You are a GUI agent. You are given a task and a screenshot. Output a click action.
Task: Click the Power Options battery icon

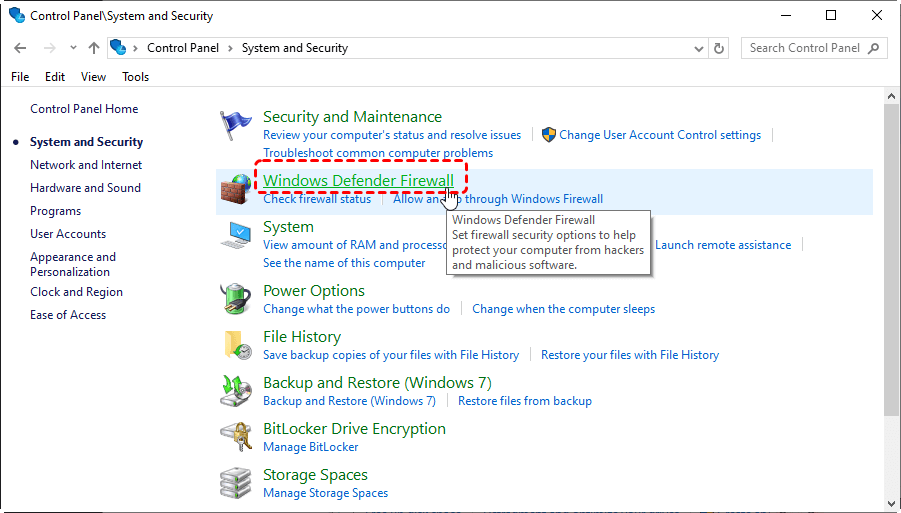(236, 299)
